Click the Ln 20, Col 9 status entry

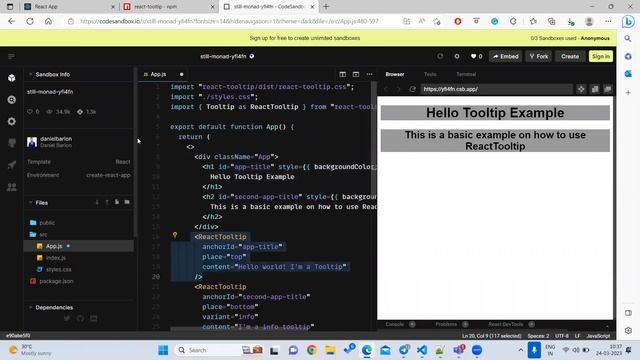tap(491, 336)
